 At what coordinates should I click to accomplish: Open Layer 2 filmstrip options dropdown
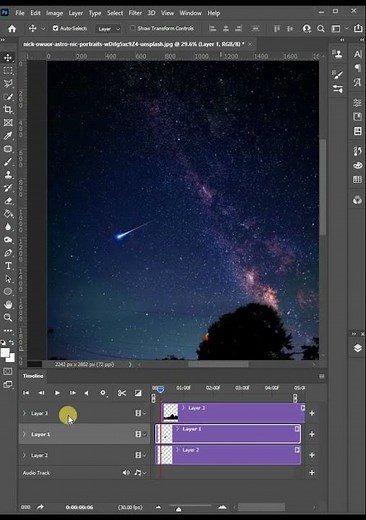pyautogui.click(x=140, y=455)
